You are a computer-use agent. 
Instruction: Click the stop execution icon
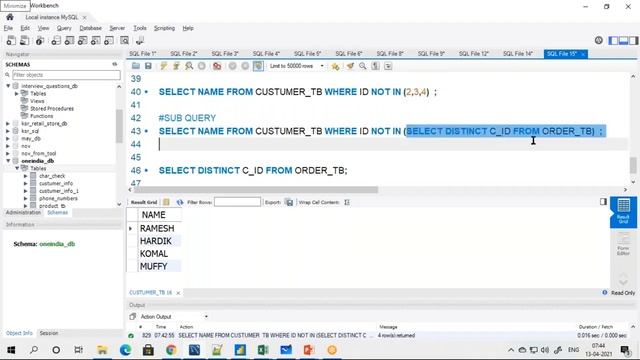[202, 66]
